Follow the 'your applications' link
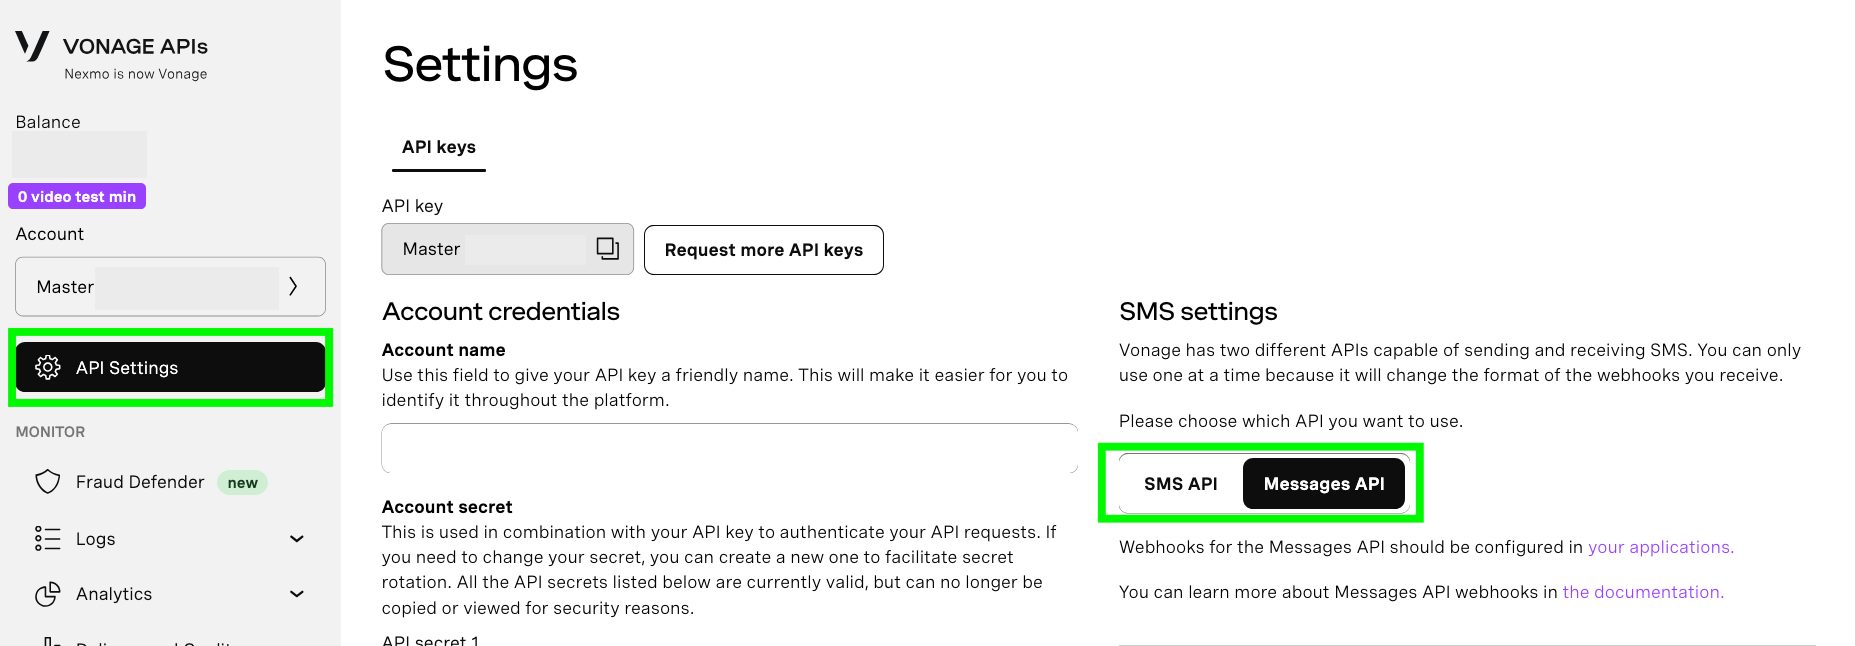This screenshot has width=1855, height=646. 1659,547
